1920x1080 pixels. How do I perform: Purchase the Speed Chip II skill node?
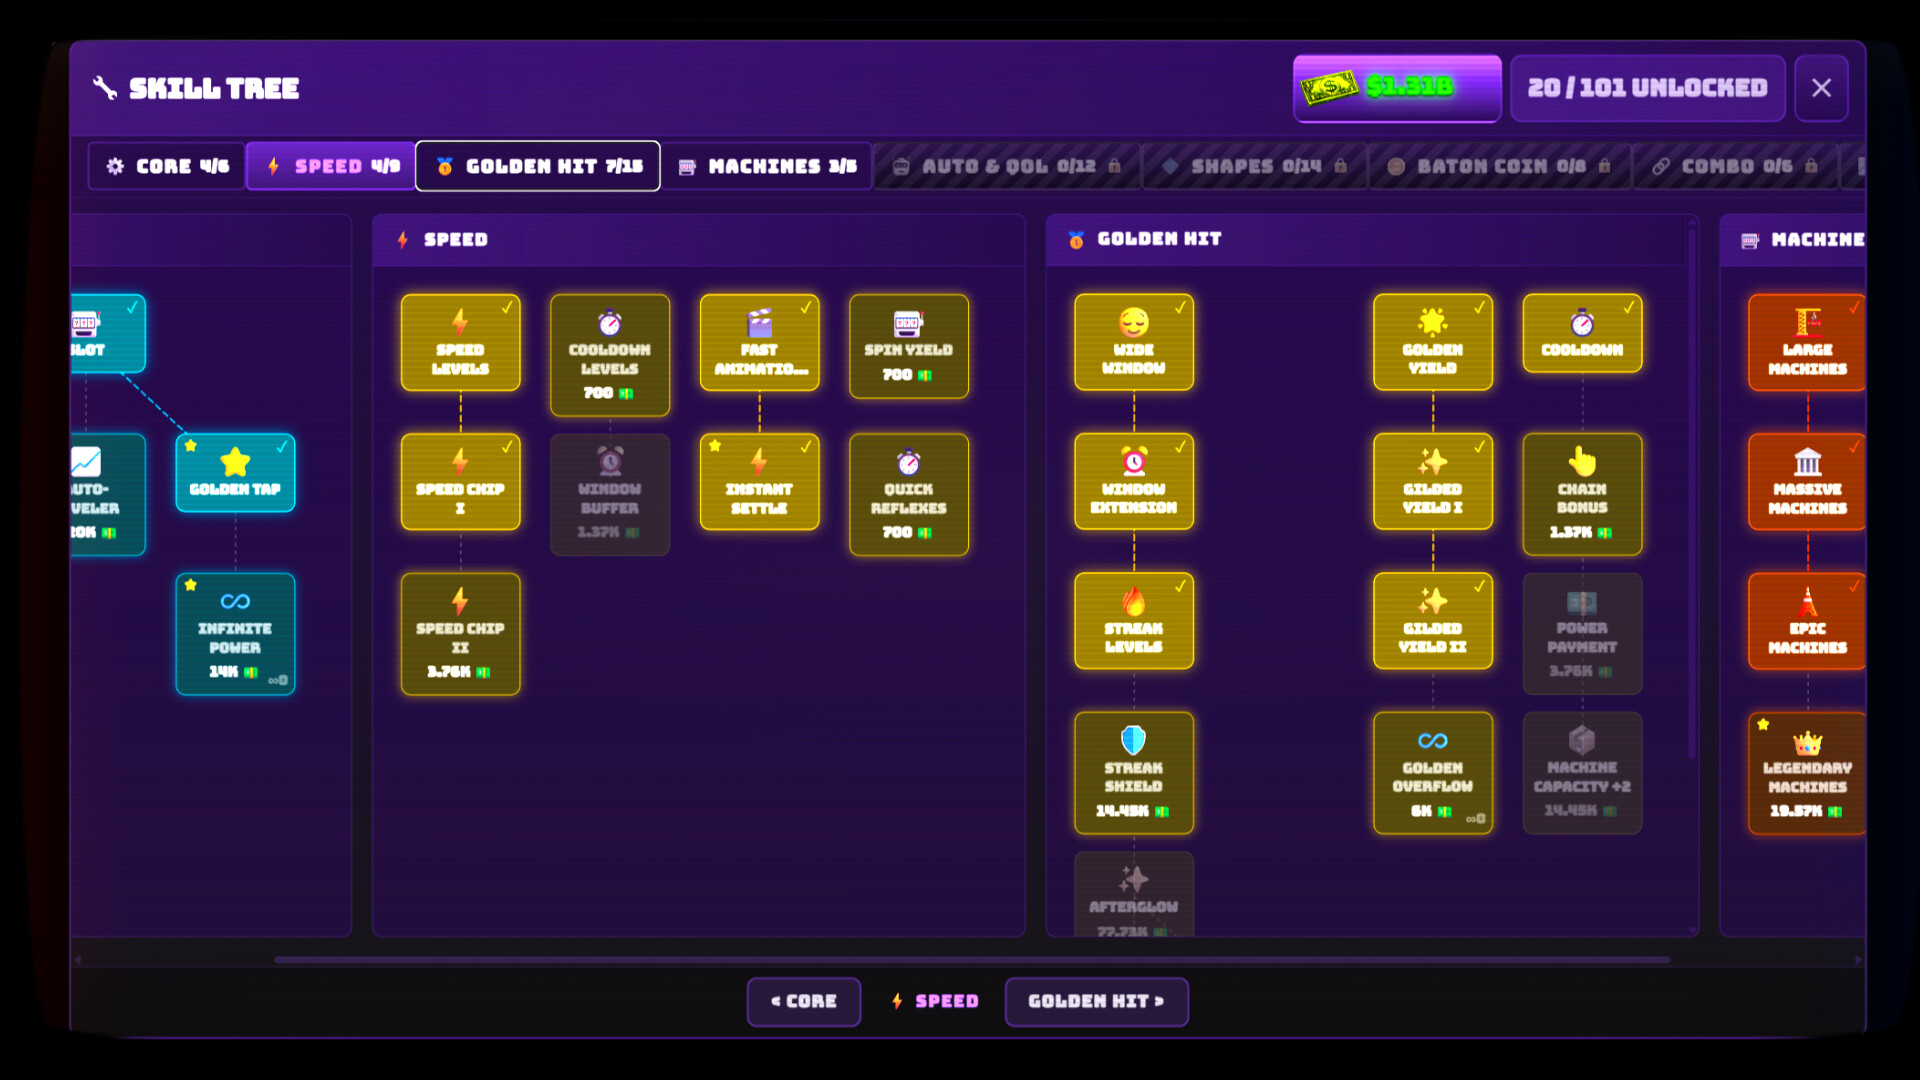tap(460, 633)
